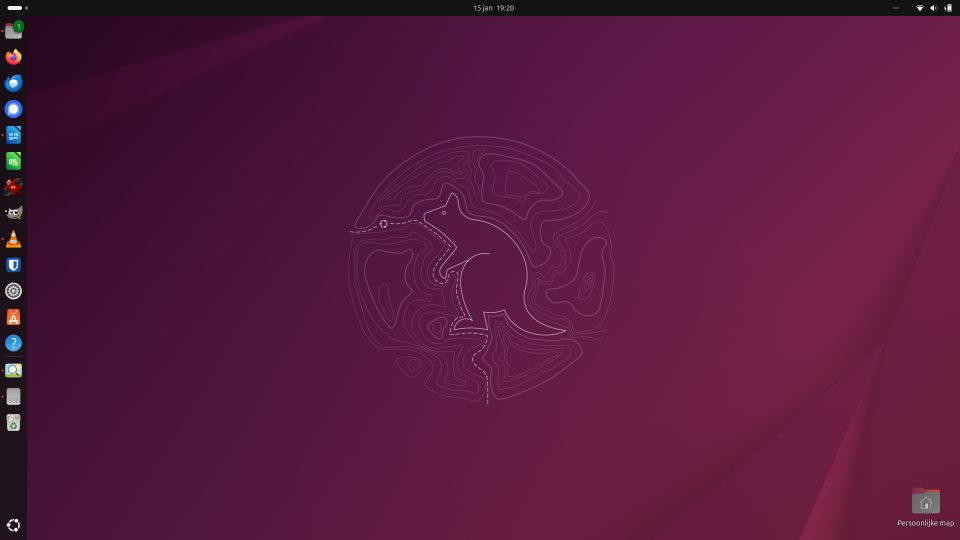Open the Files manager in the dock
This screenshot has height=540, width=960.
[x=13, y=31]
